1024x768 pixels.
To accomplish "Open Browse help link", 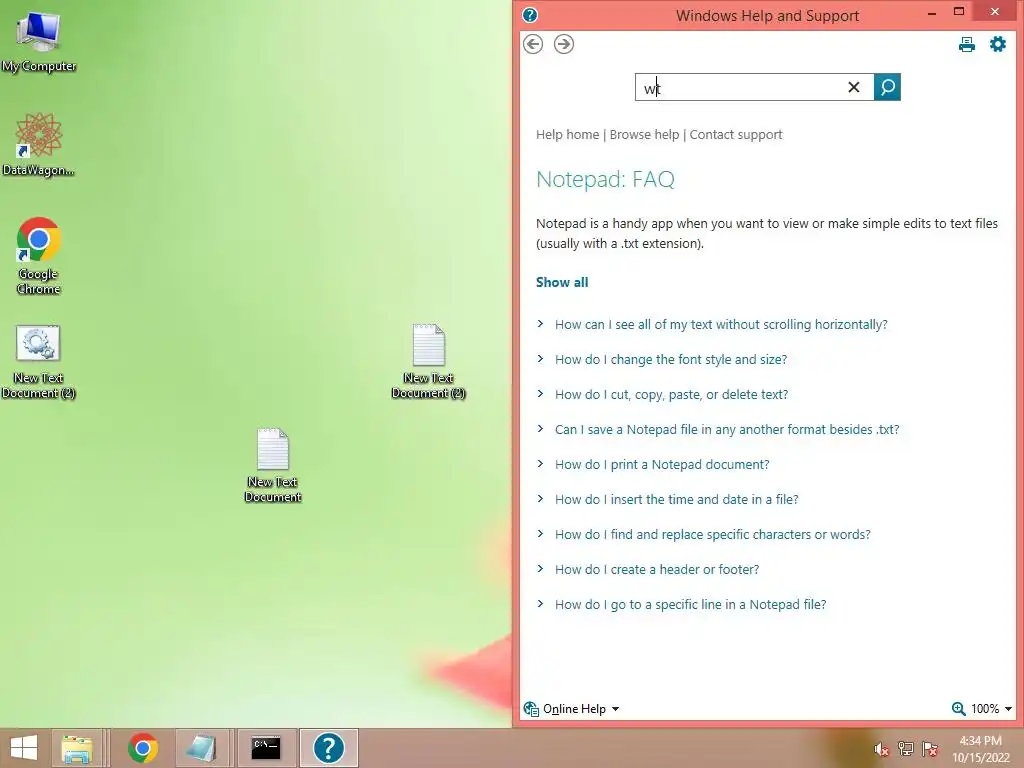I will click(x=644, y=135).
